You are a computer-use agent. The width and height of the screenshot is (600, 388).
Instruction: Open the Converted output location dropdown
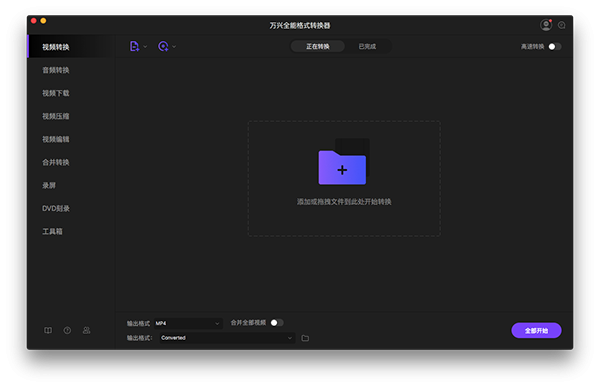[227, 338]
